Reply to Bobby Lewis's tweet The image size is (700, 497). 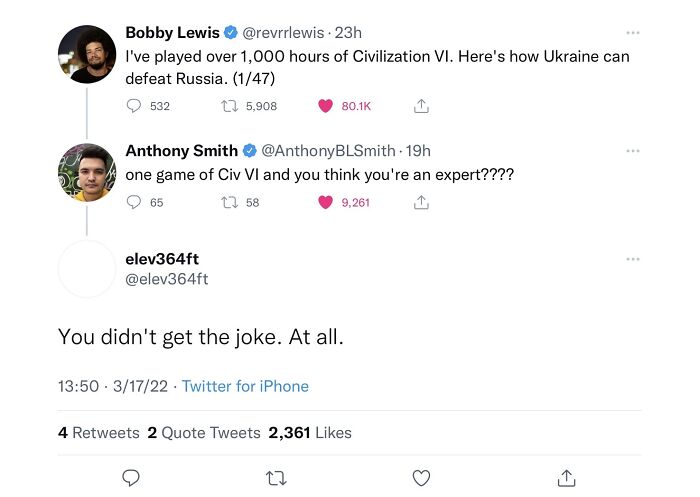click(135, 105)
